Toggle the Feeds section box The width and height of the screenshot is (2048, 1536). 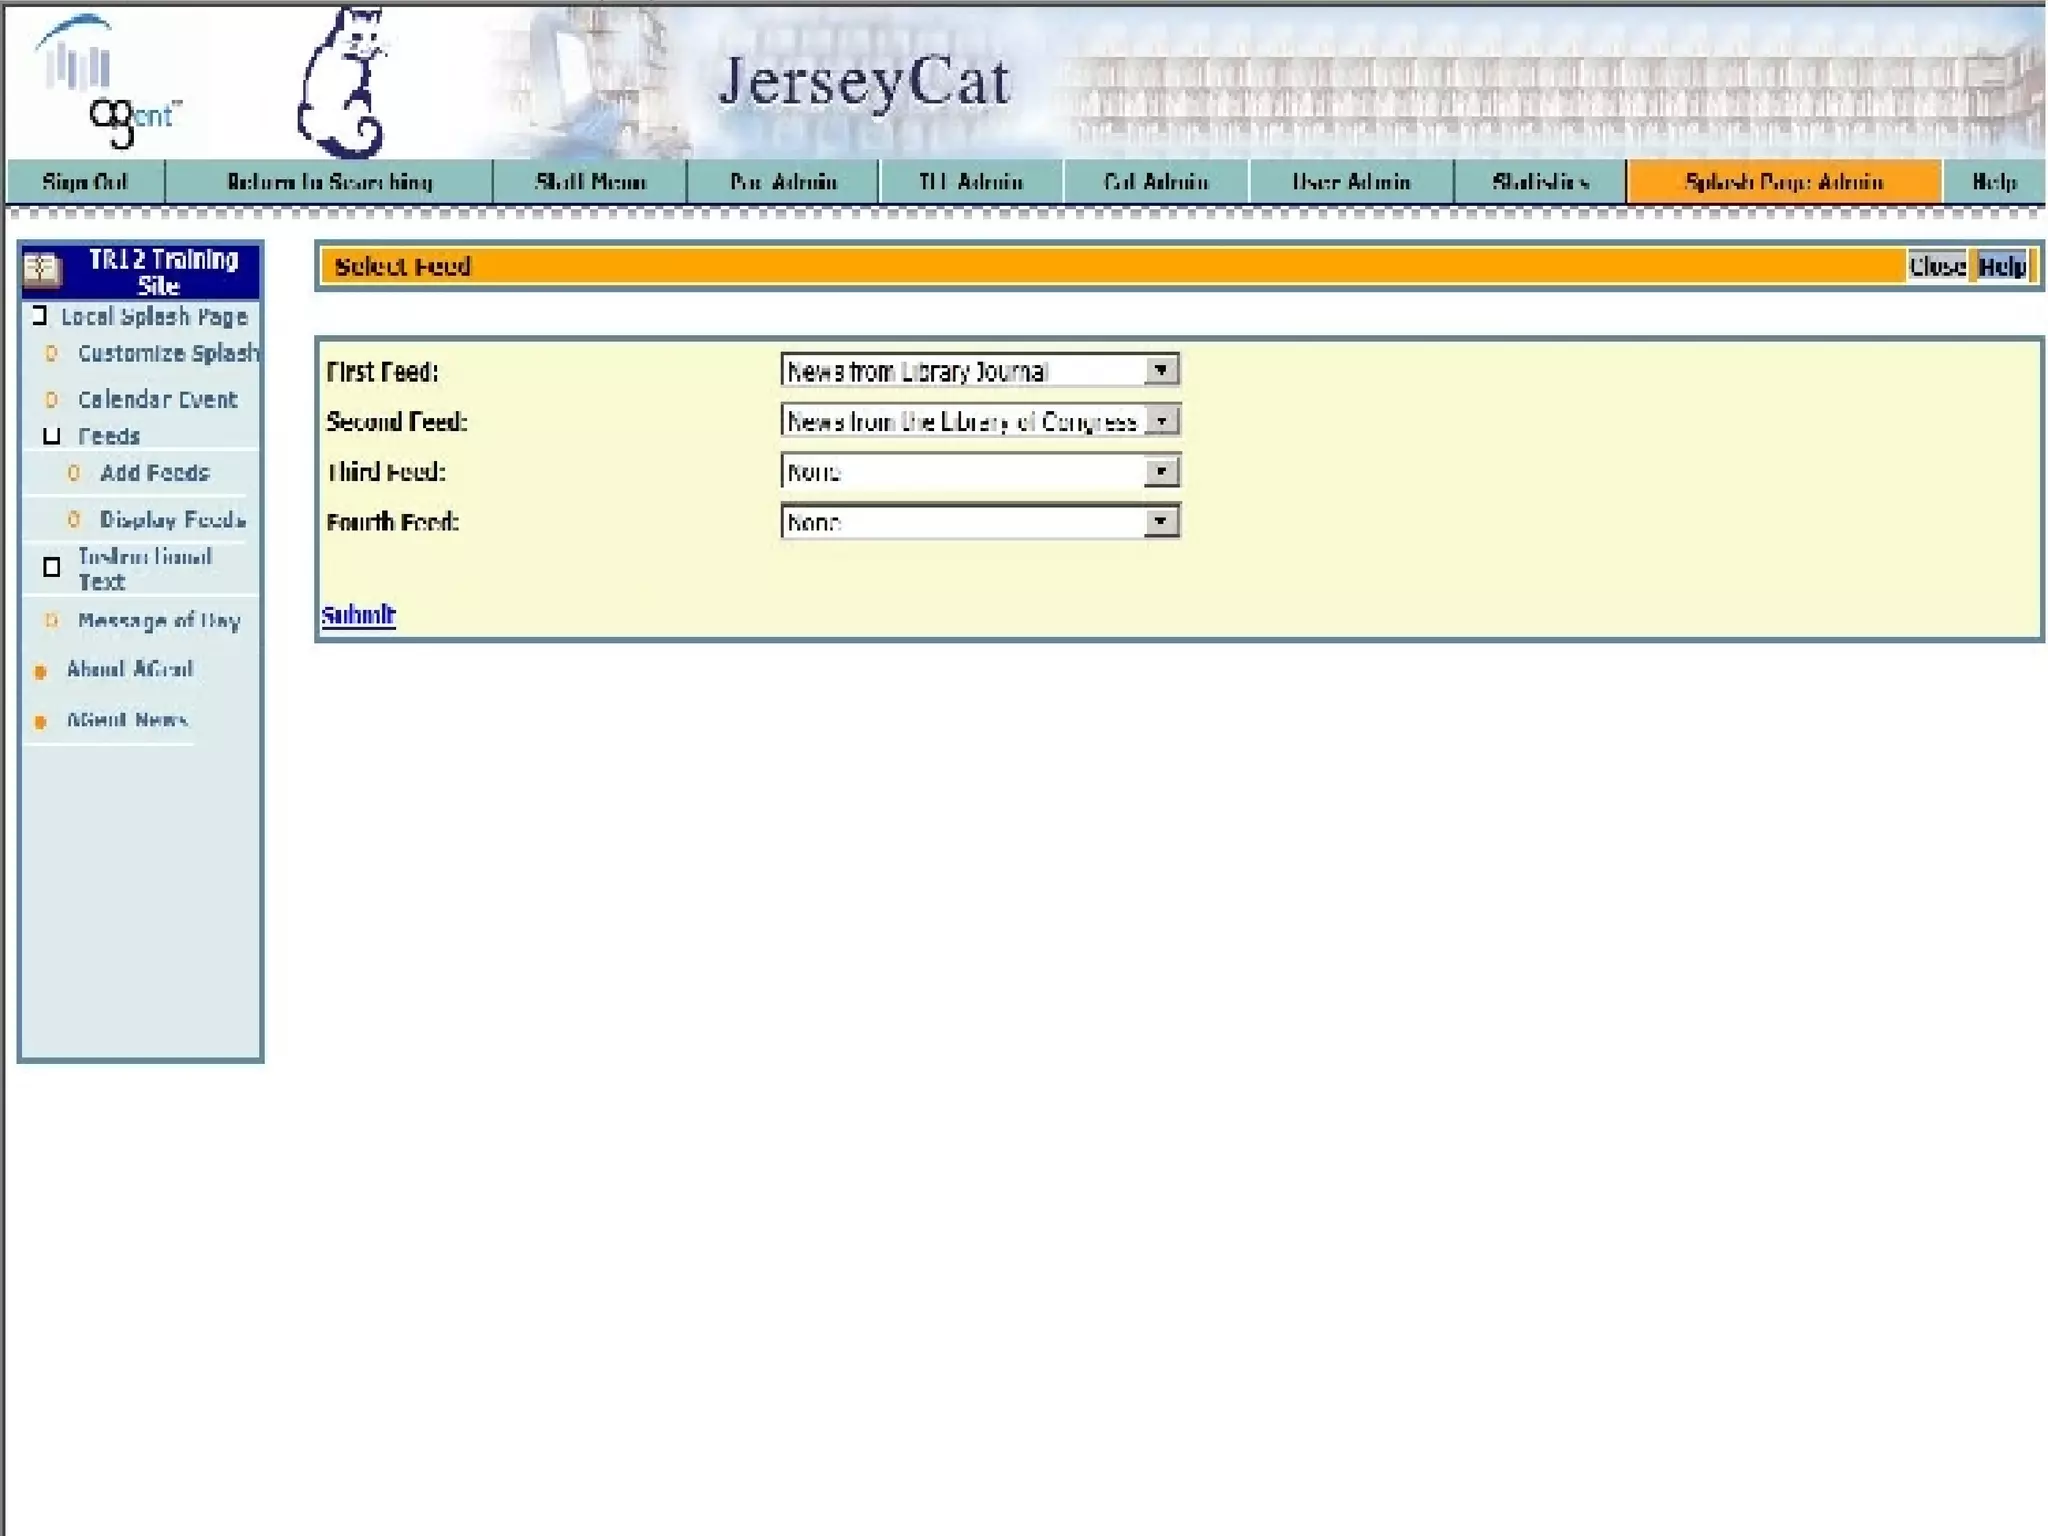52,437
